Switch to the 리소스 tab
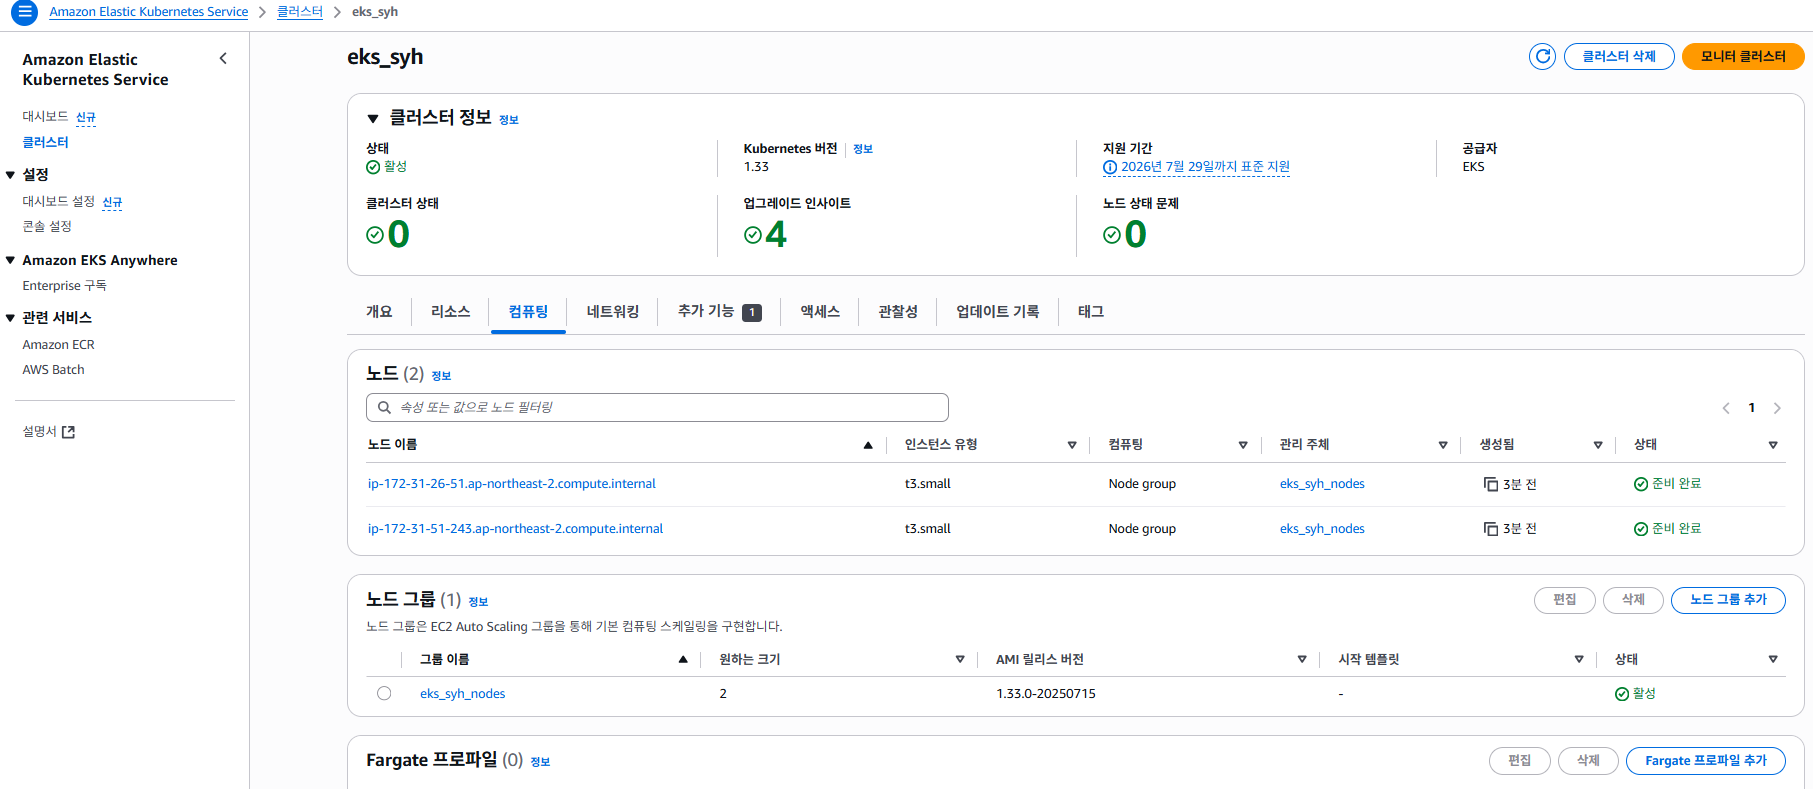 450,312
